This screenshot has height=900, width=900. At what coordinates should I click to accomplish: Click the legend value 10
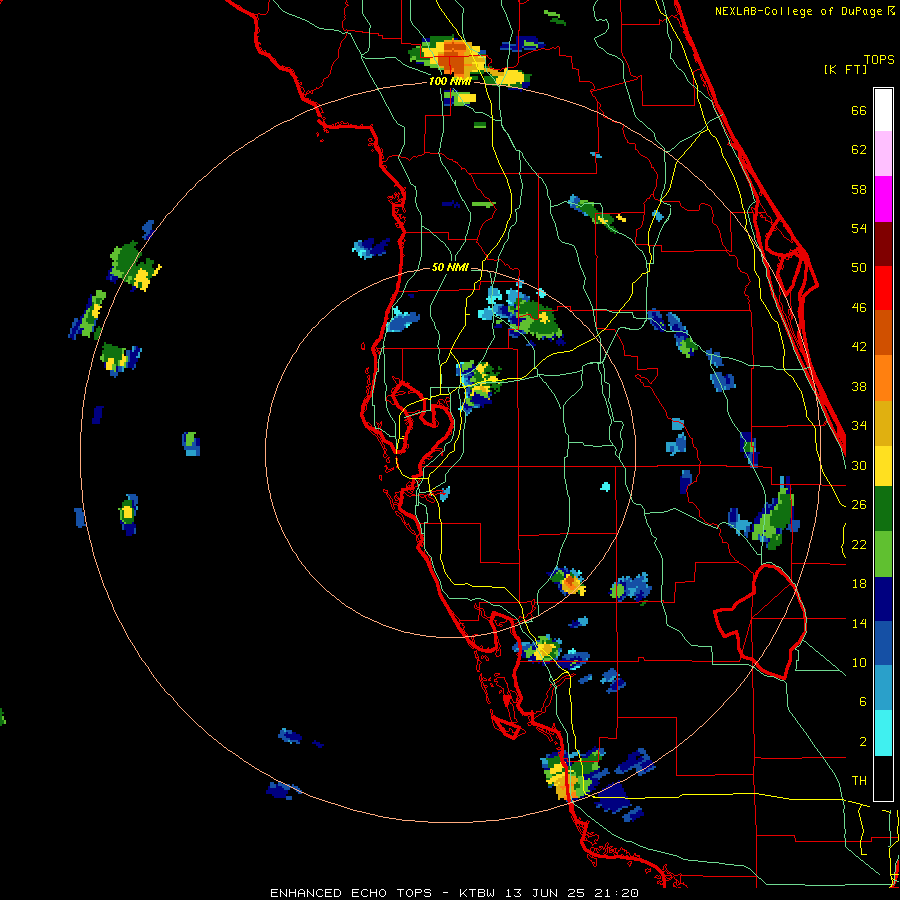point(859,663)
